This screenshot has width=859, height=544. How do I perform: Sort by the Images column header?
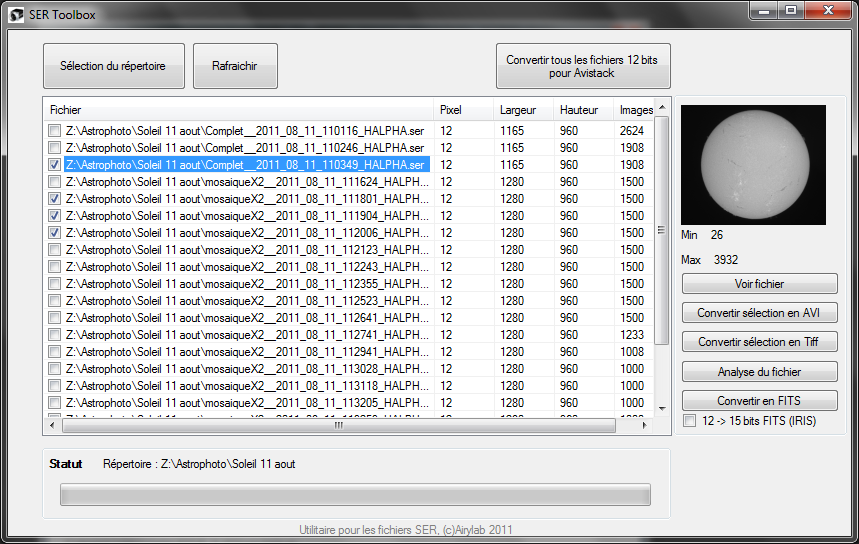coord(634,110)
